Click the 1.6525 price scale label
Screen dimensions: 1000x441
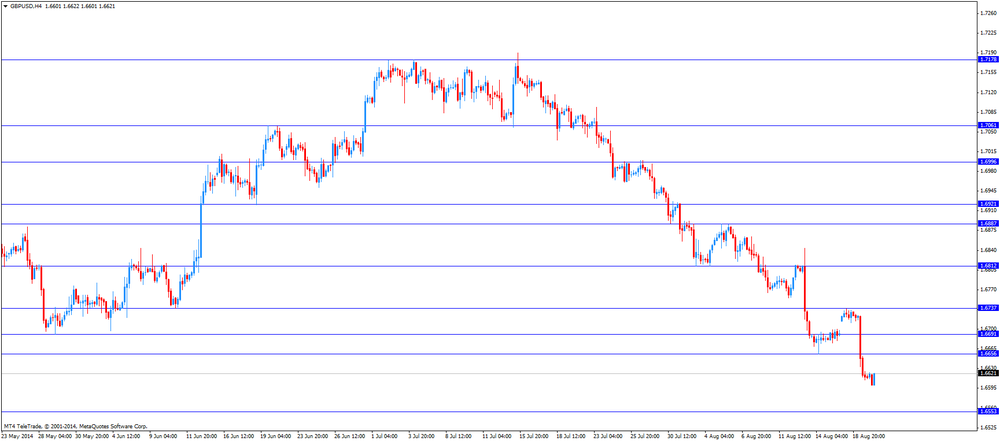[989, 427]
